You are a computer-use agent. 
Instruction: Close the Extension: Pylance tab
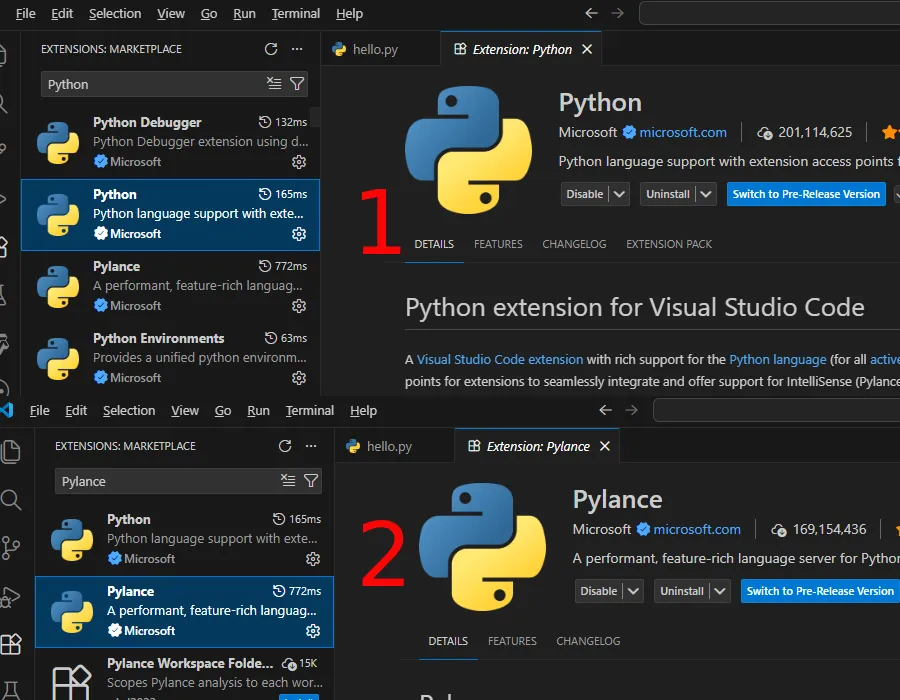pyautogui.click(x=604, y=446)
